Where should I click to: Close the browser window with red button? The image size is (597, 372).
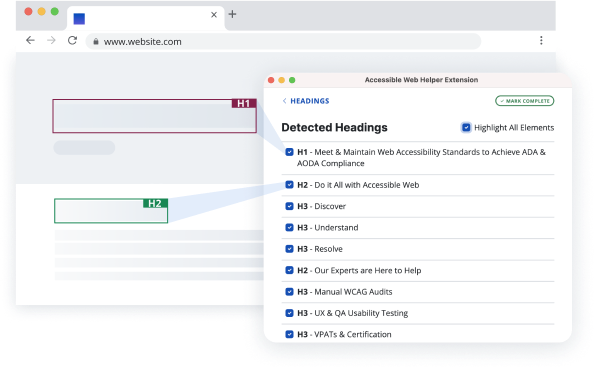tap(28, 11)
